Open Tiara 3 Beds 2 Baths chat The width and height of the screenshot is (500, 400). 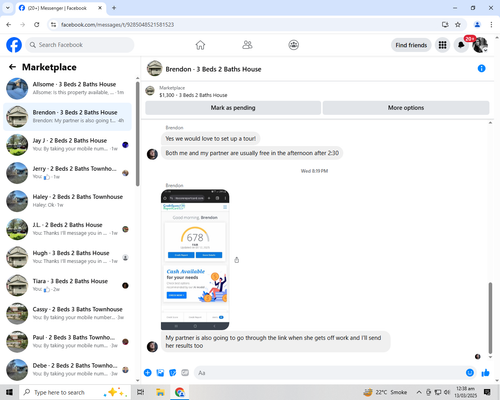tap(67, 285)
